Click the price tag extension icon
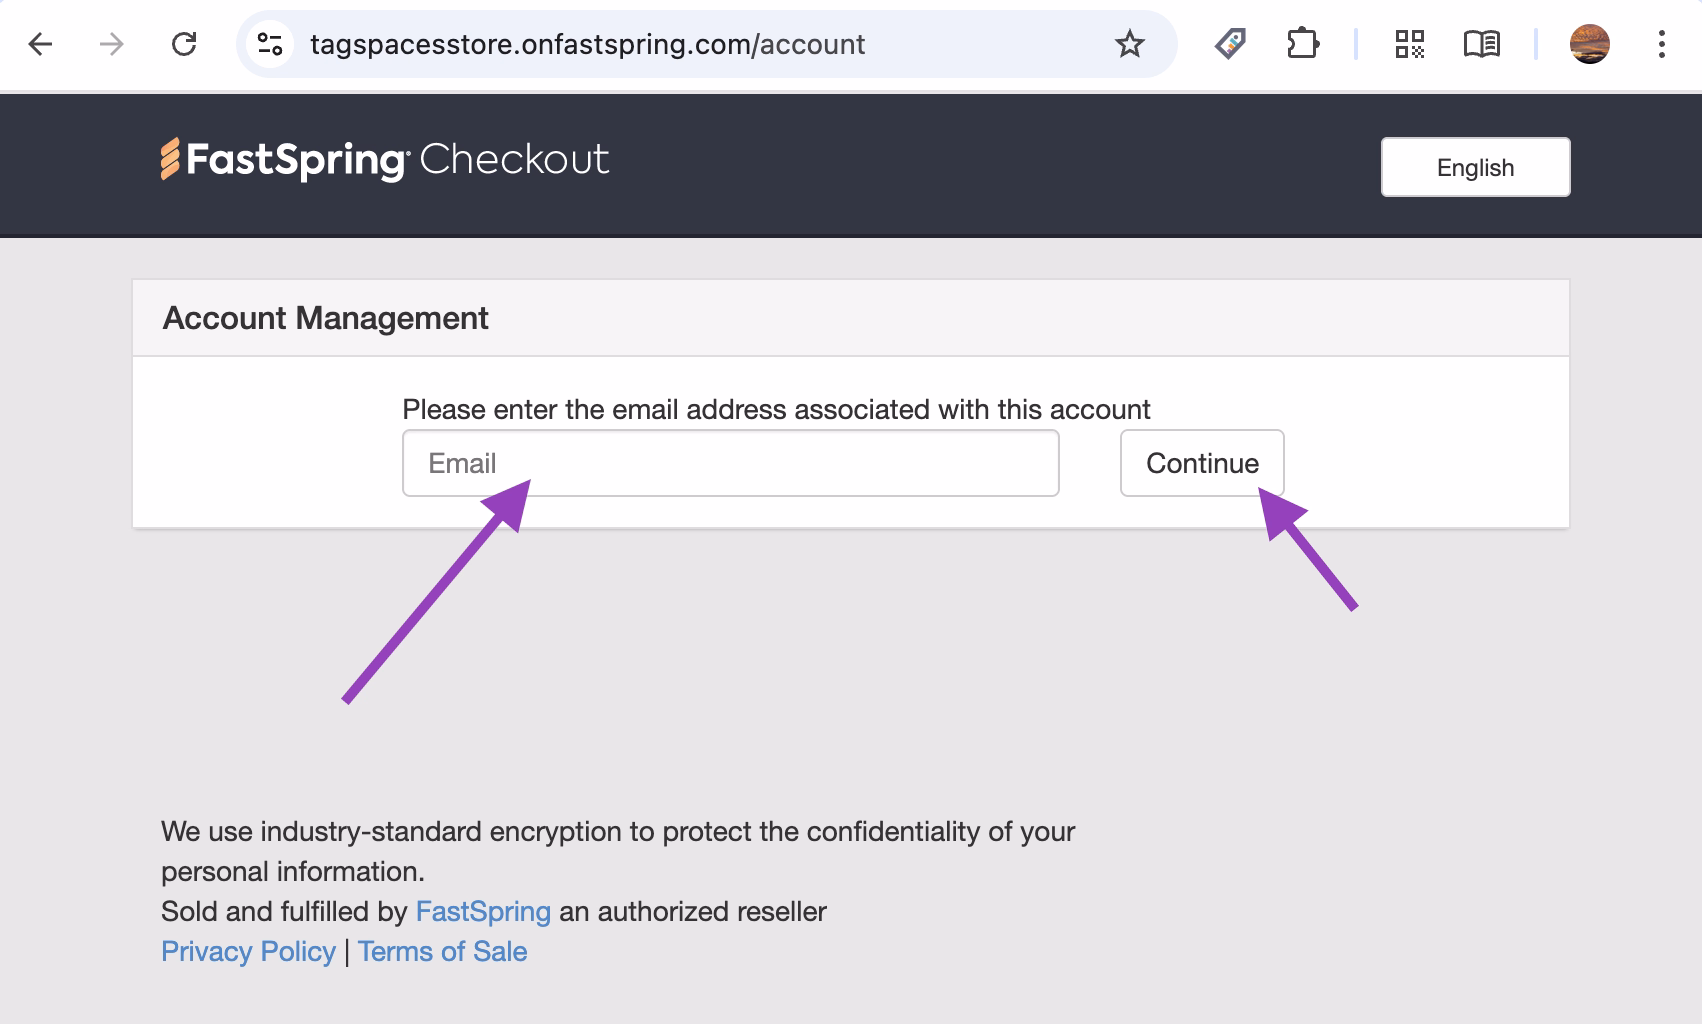This screenshot has width=1702, height=1024. coord(1230,44)
